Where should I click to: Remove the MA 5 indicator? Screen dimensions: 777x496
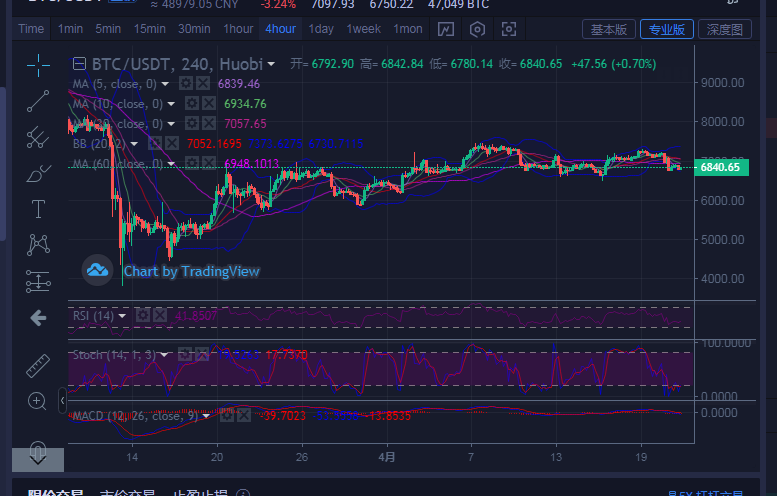pos(203,83)
